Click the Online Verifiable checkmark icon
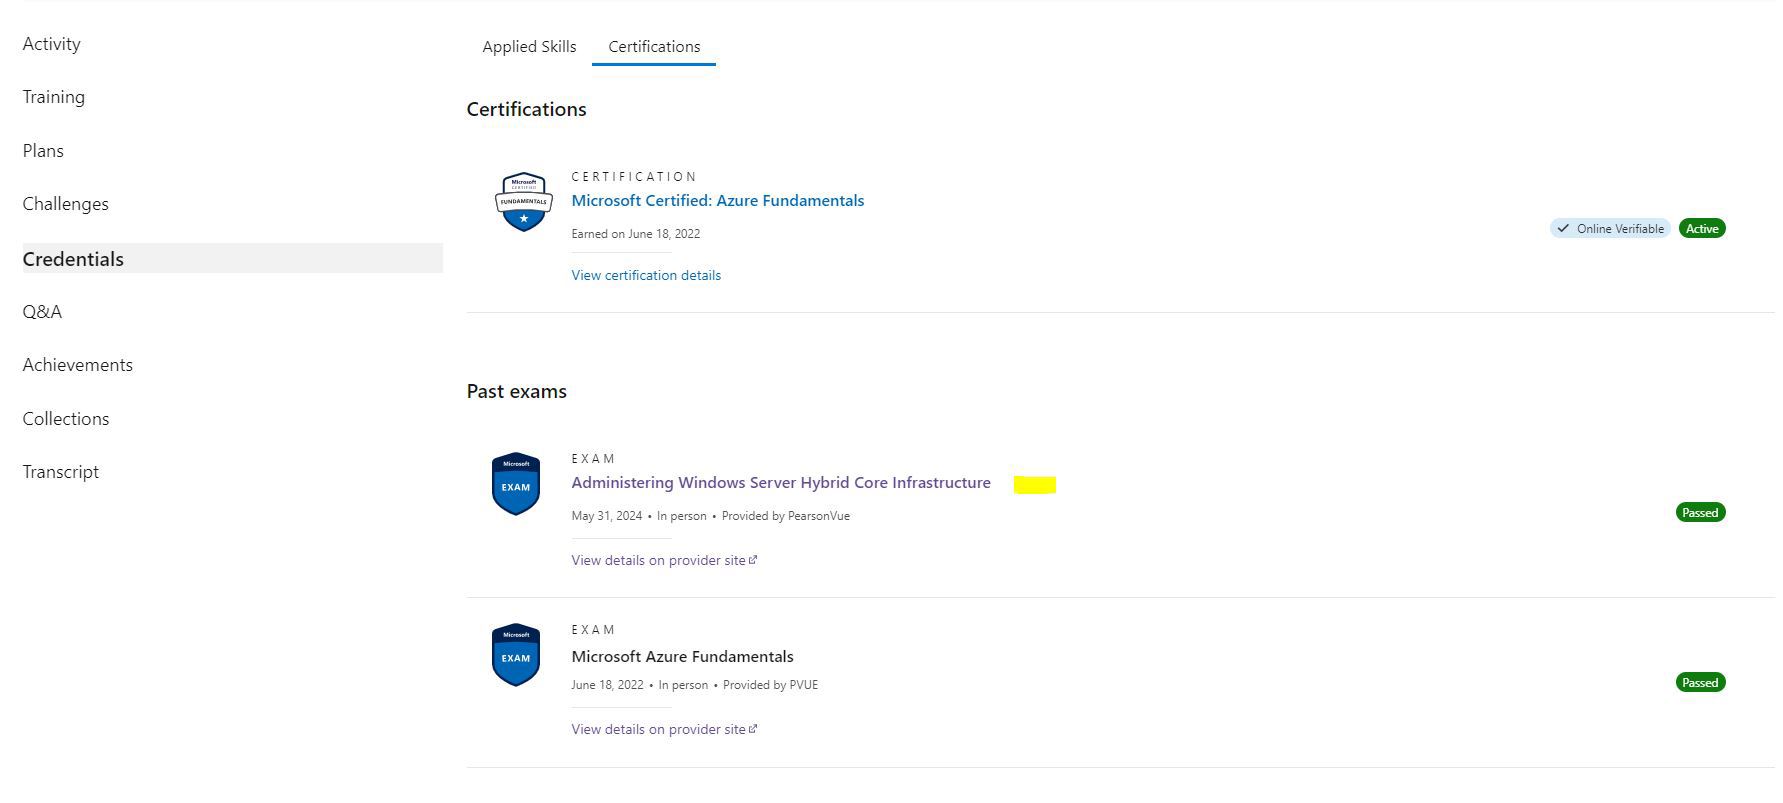 [1563, 229]
